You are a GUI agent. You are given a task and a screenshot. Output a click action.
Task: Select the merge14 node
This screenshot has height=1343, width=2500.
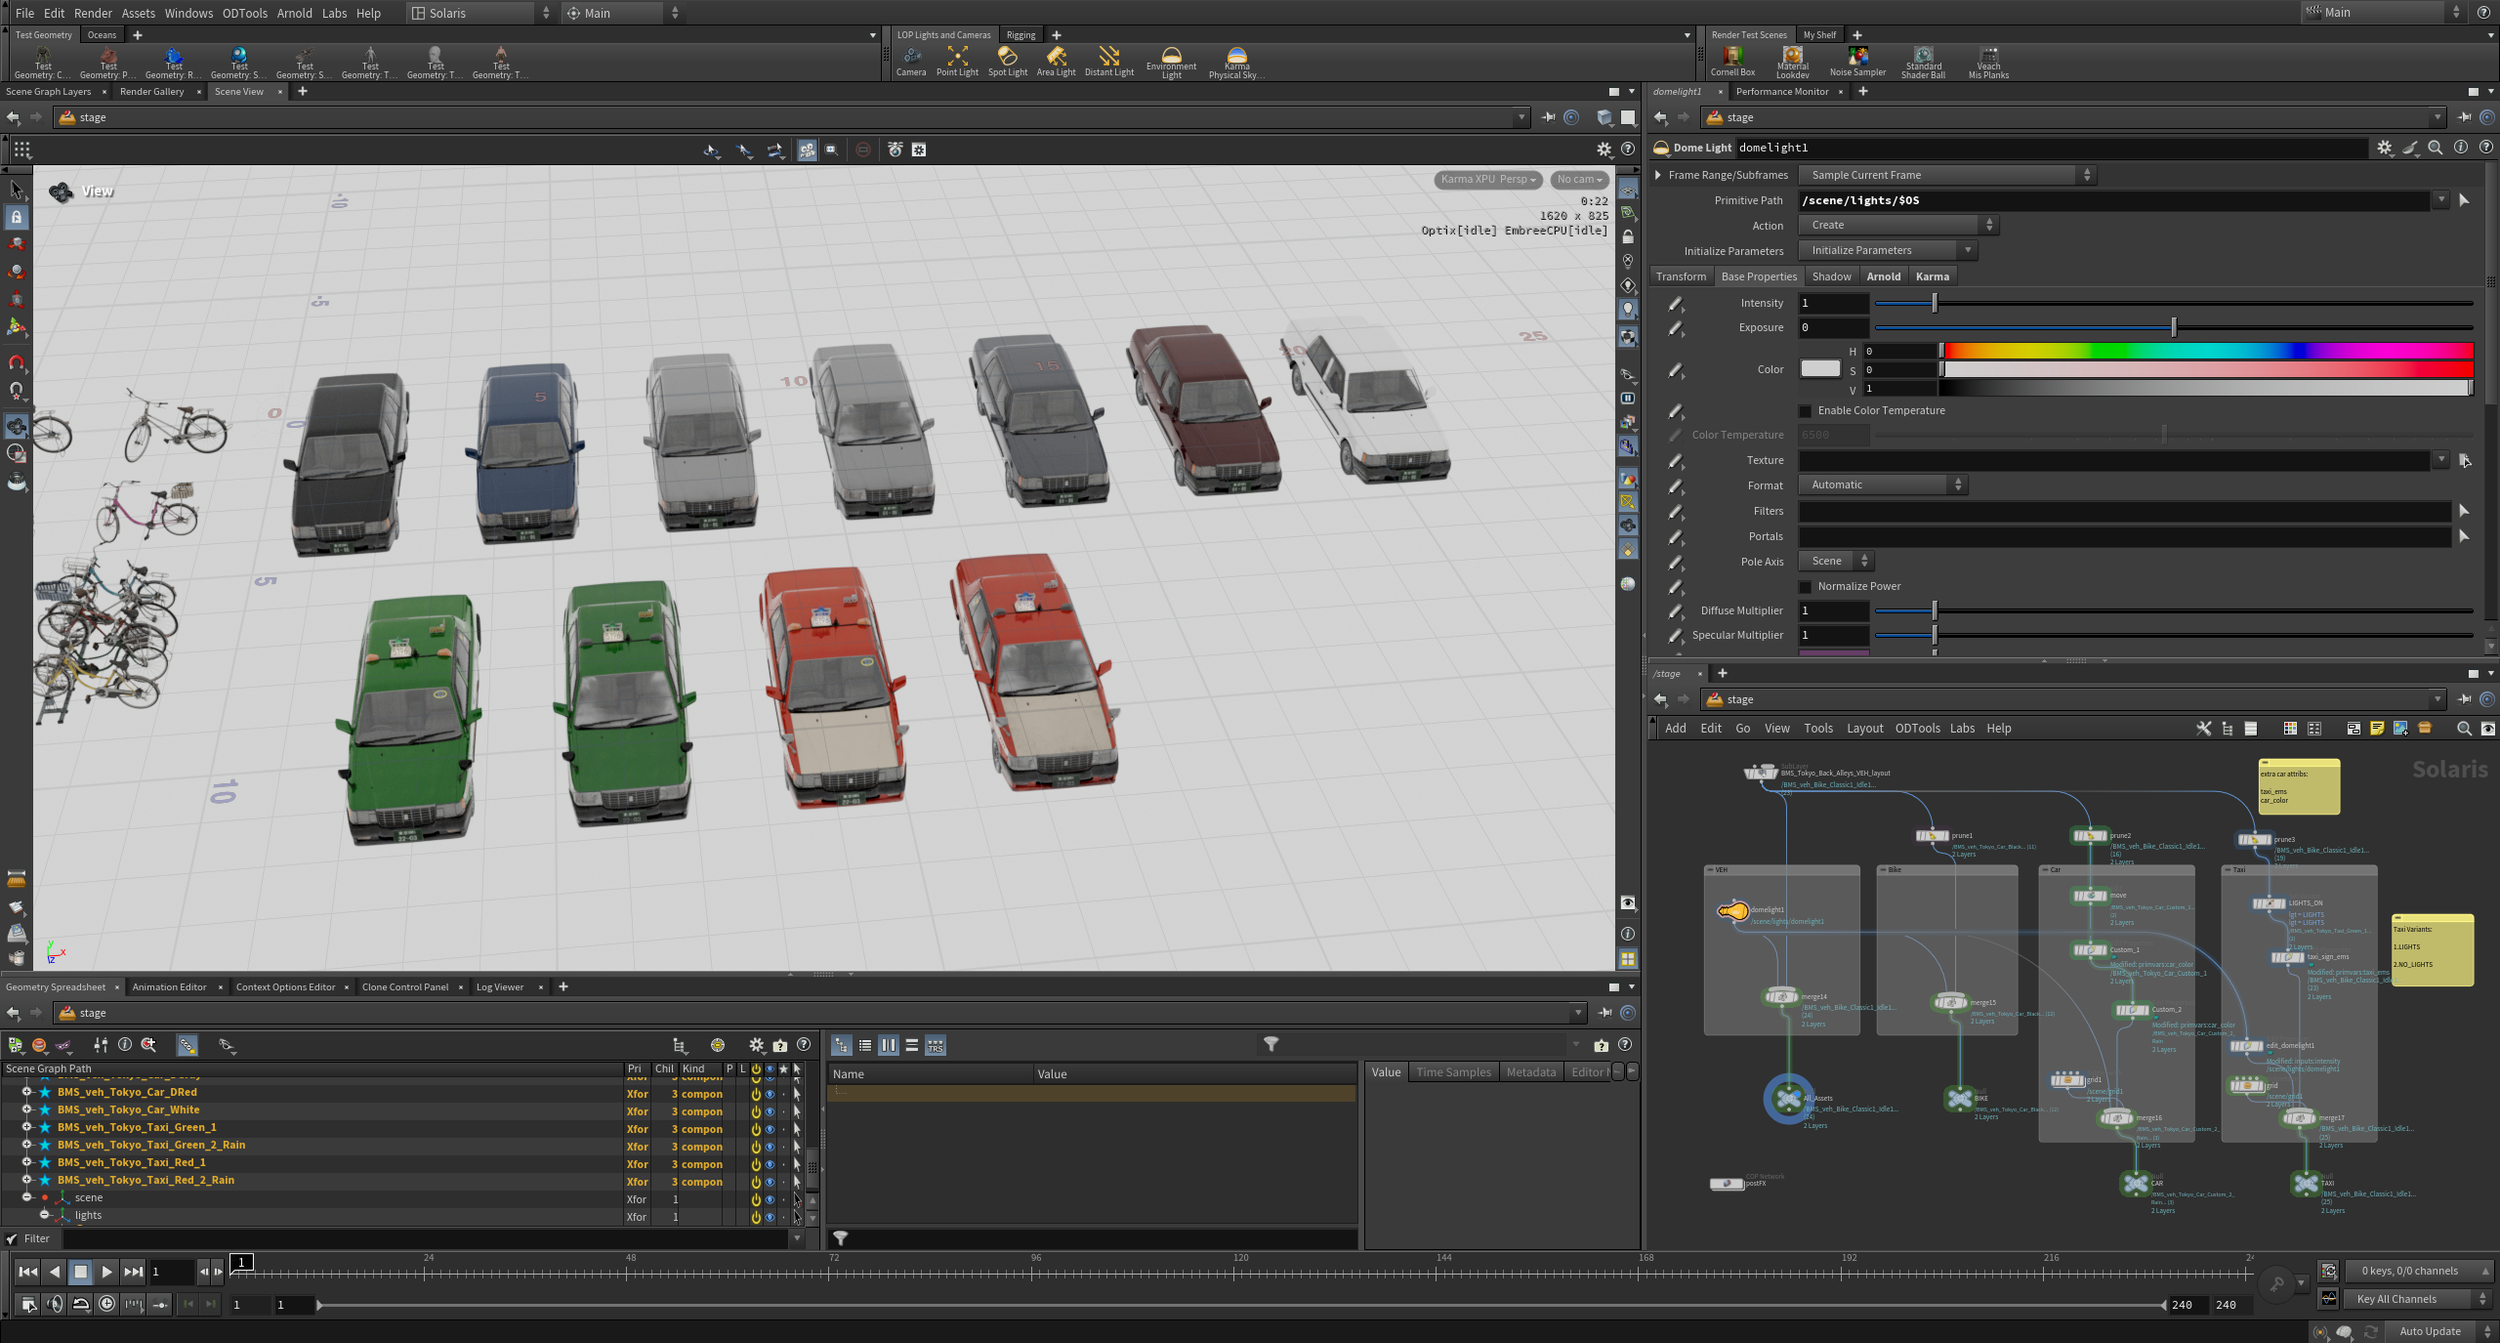(1781, 996)
